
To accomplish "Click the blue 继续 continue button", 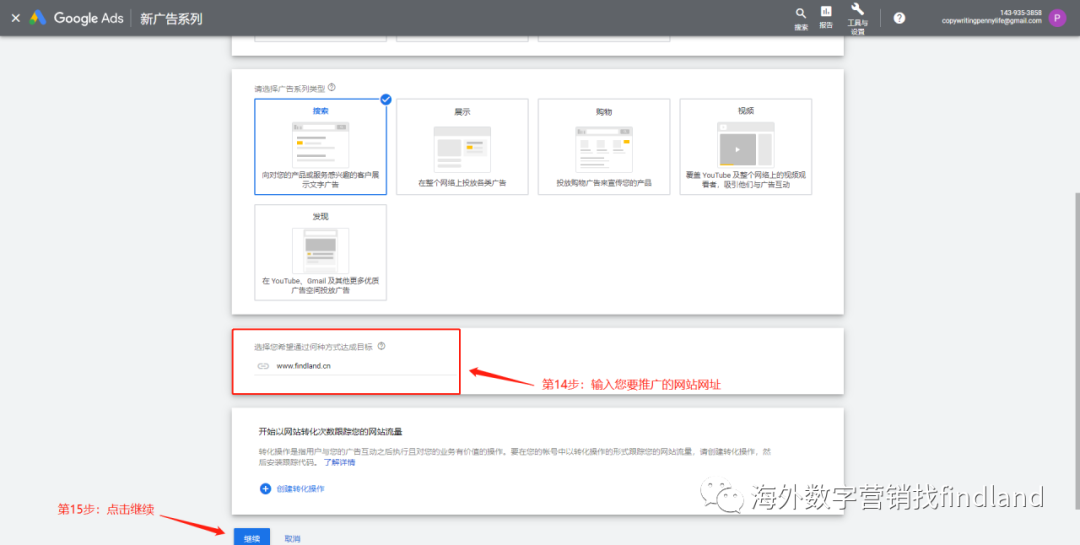I will pyautogui.click(x=251, y=537).
